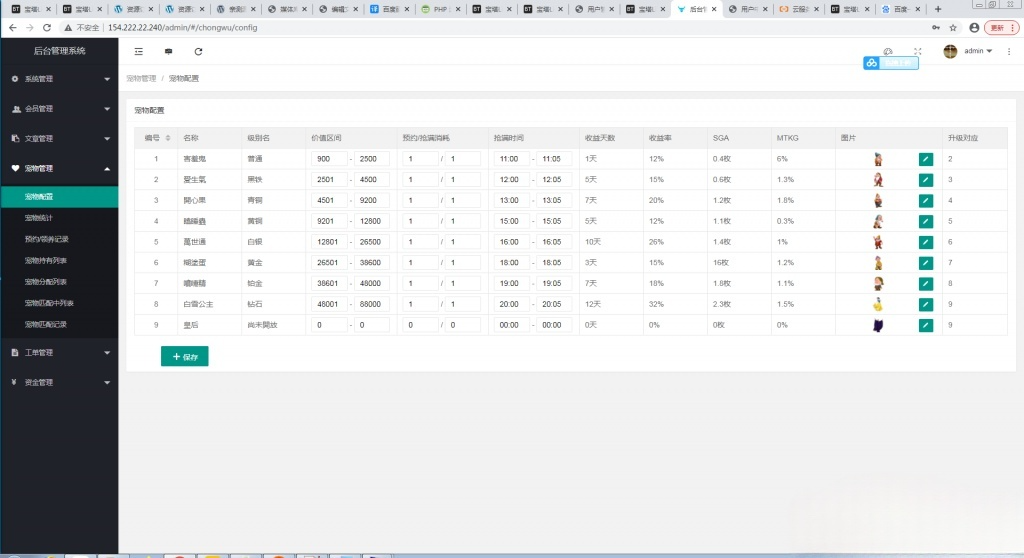1024x558 pixels.
Task: Toggle the sidebar collapse icon
Action: pos(138,51)
